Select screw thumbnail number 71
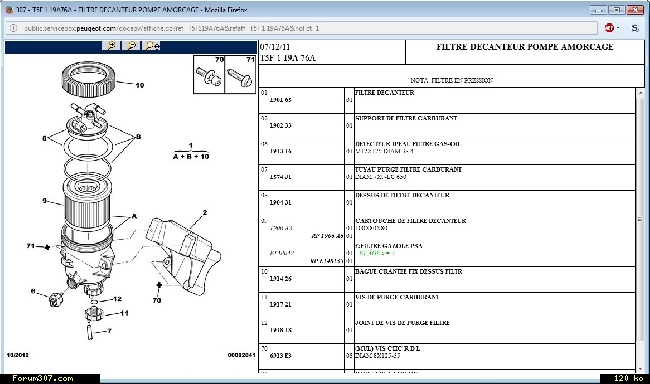This screenshot has height=384, width=650. (240, 75)
